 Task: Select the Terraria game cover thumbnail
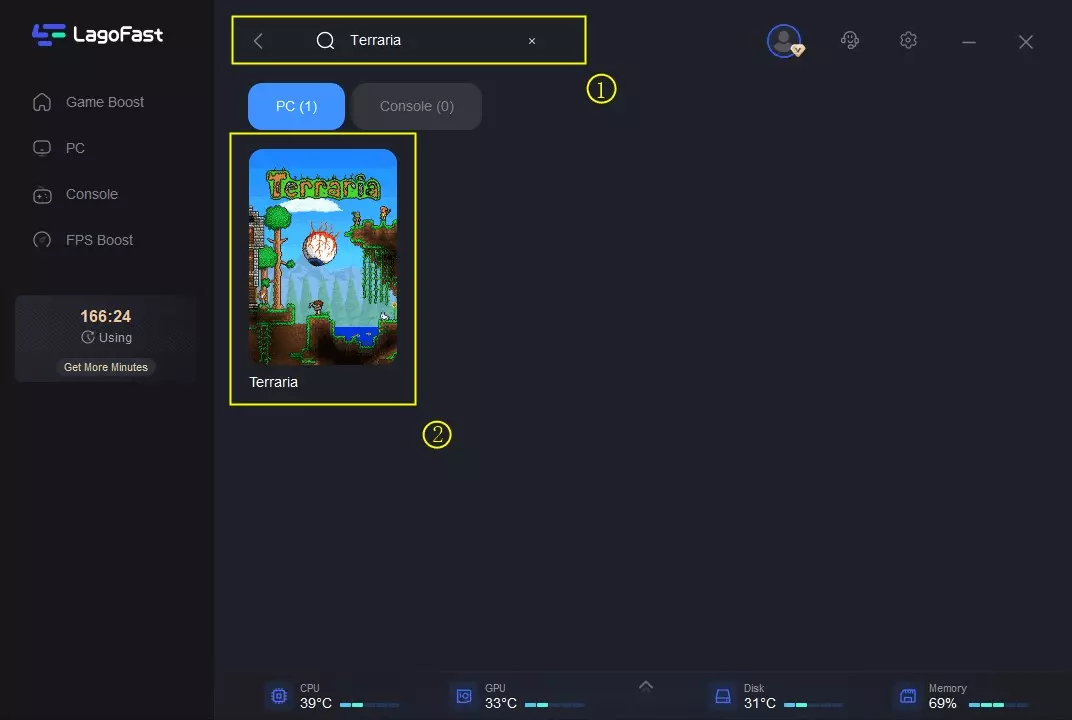(323, 256)
